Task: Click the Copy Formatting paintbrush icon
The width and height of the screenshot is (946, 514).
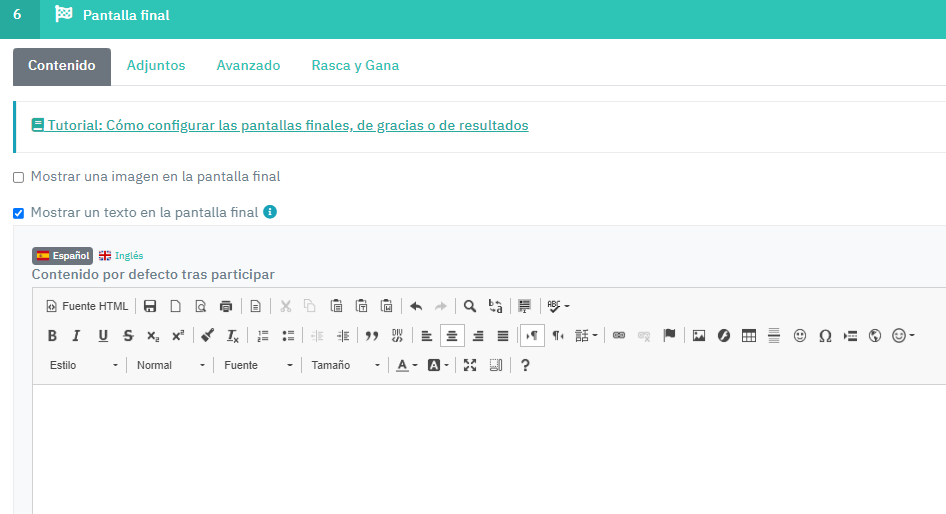Action: point(208,335)
